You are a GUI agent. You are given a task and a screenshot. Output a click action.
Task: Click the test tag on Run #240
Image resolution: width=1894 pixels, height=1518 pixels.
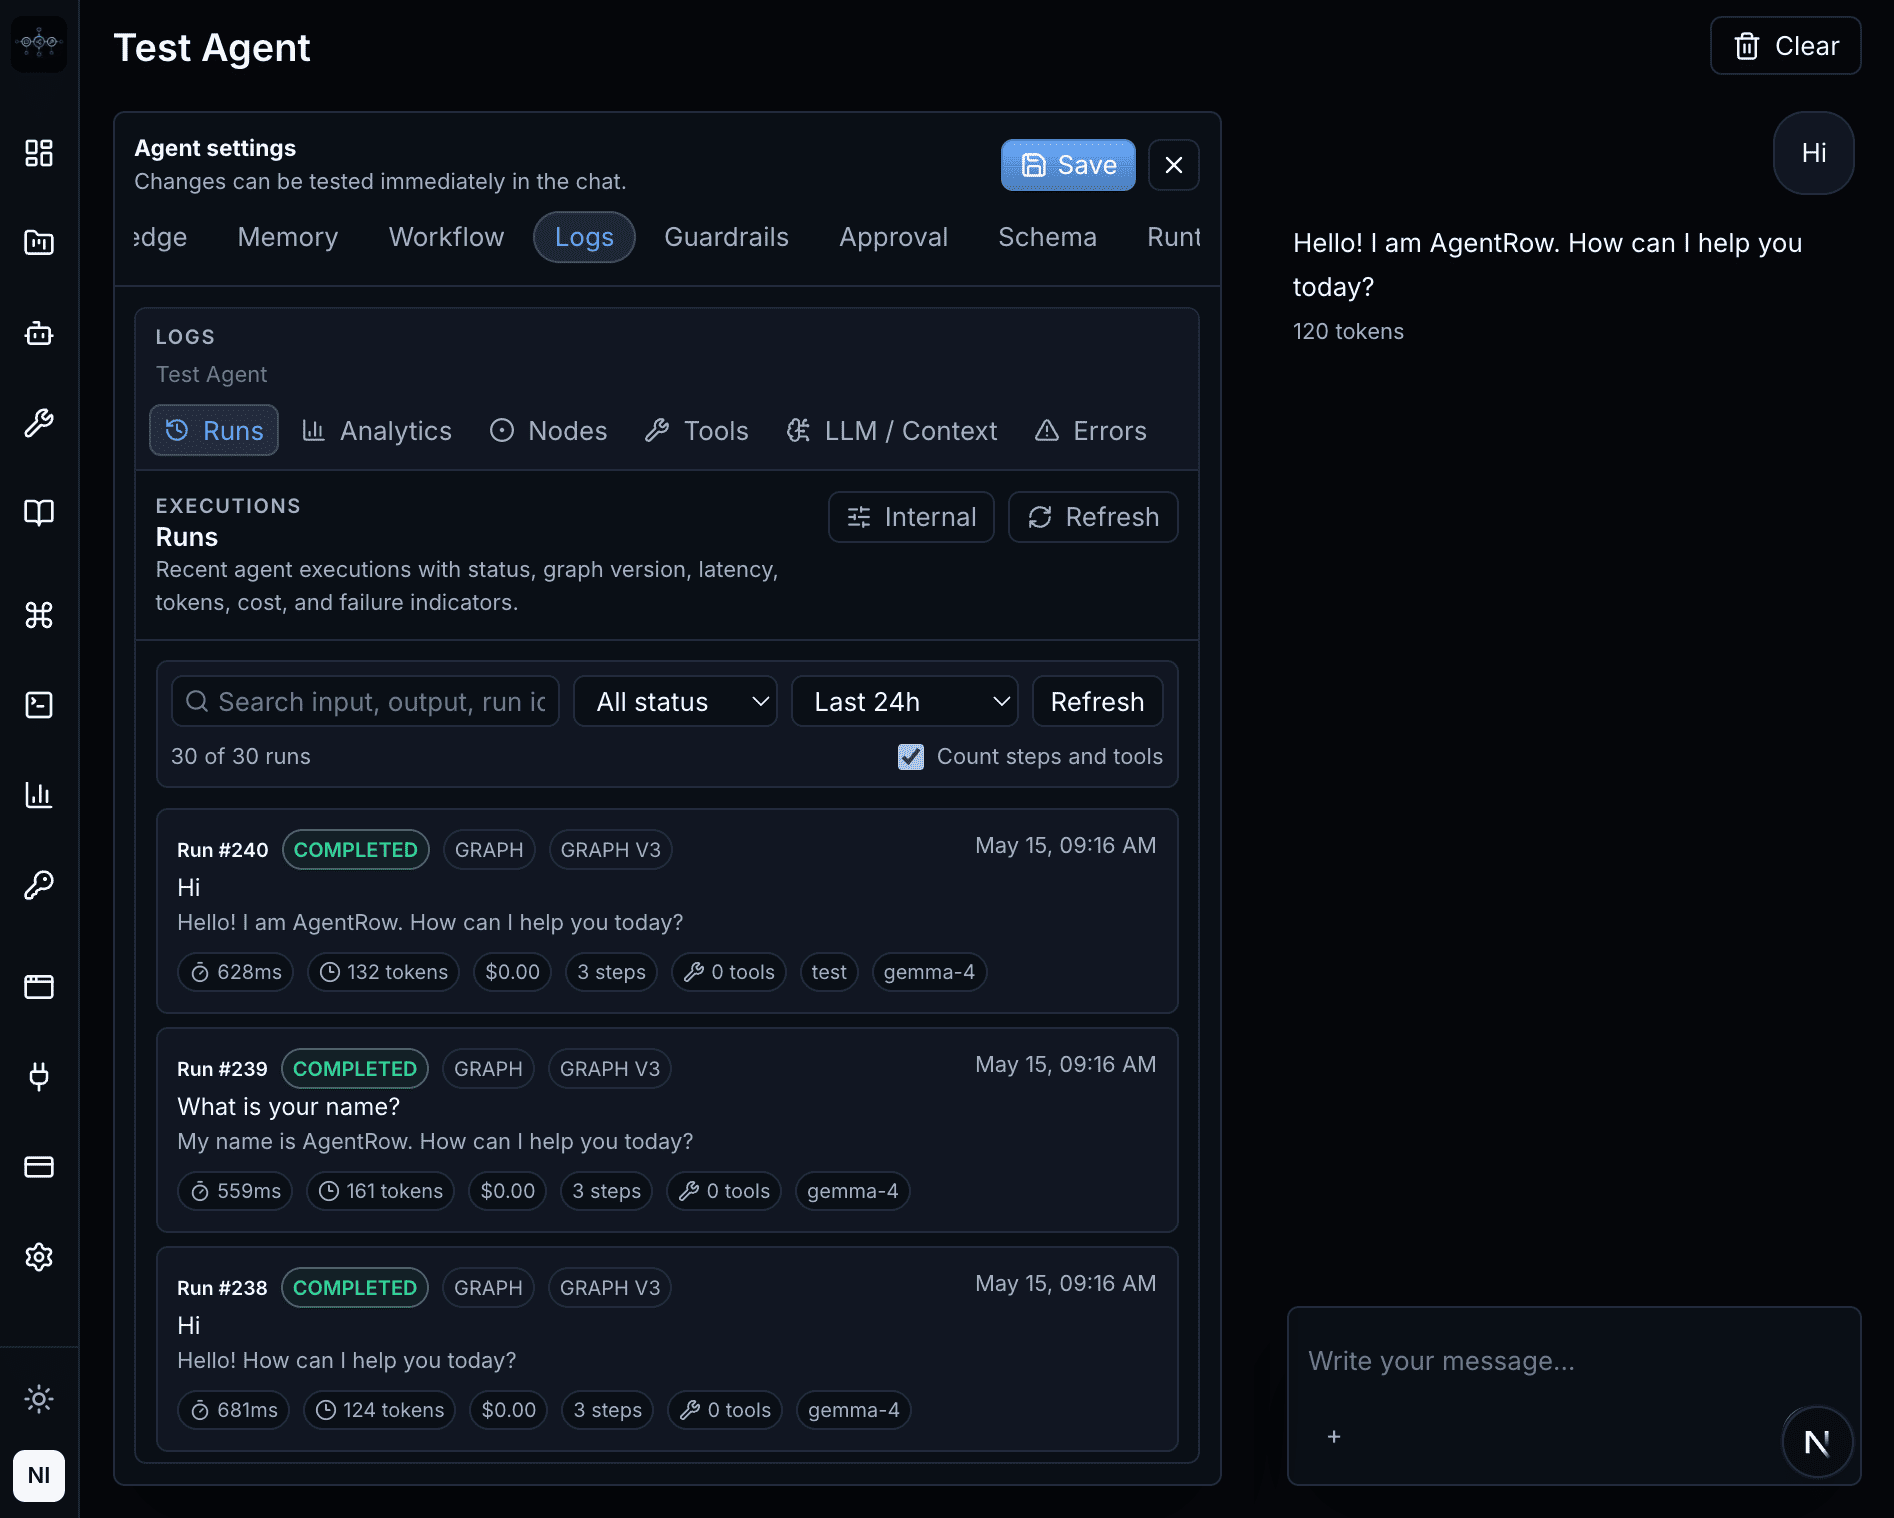pos(829,972)
